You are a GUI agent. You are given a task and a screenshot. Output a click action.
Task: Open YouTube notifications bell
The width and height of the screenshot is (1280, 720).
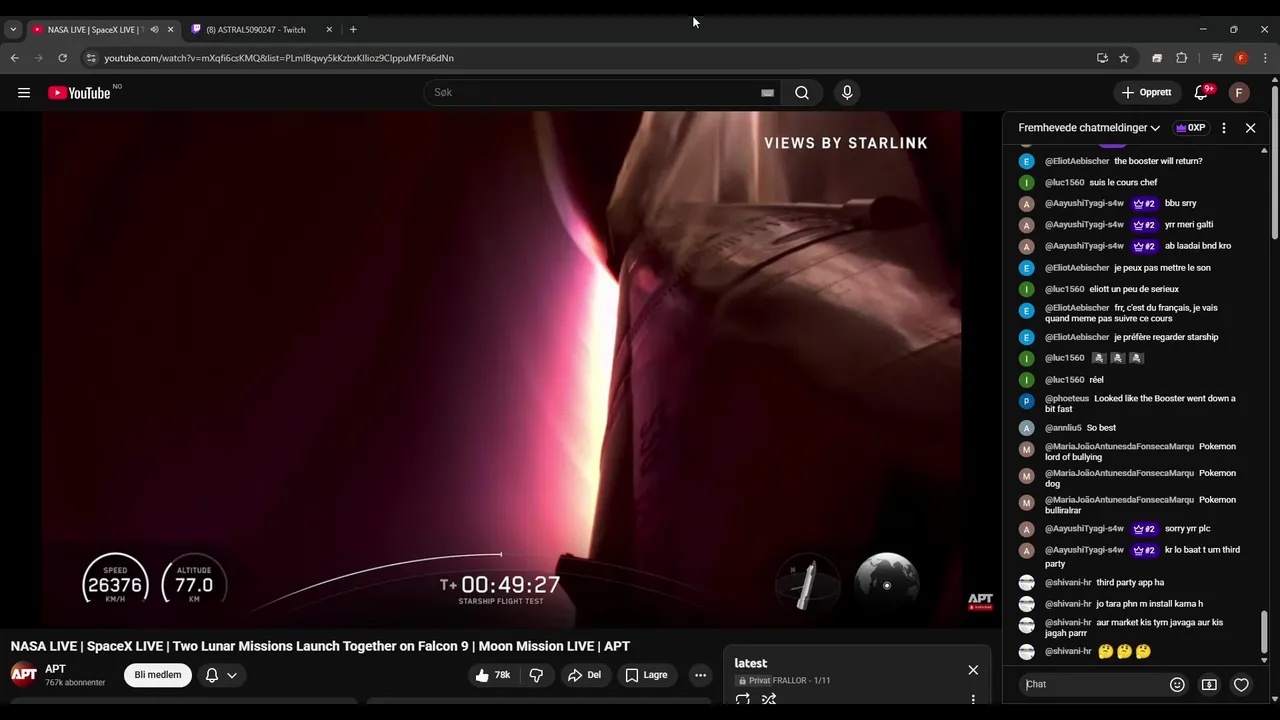click(1201, 93)
